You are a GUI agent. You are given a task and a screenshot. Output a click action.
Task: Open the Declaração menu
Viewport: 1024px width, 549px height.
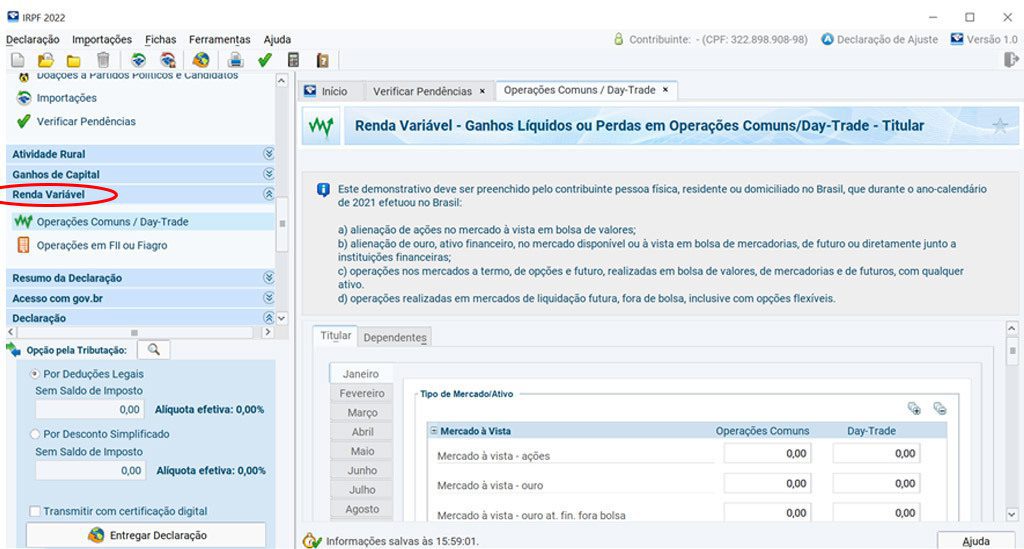point(33,39)
